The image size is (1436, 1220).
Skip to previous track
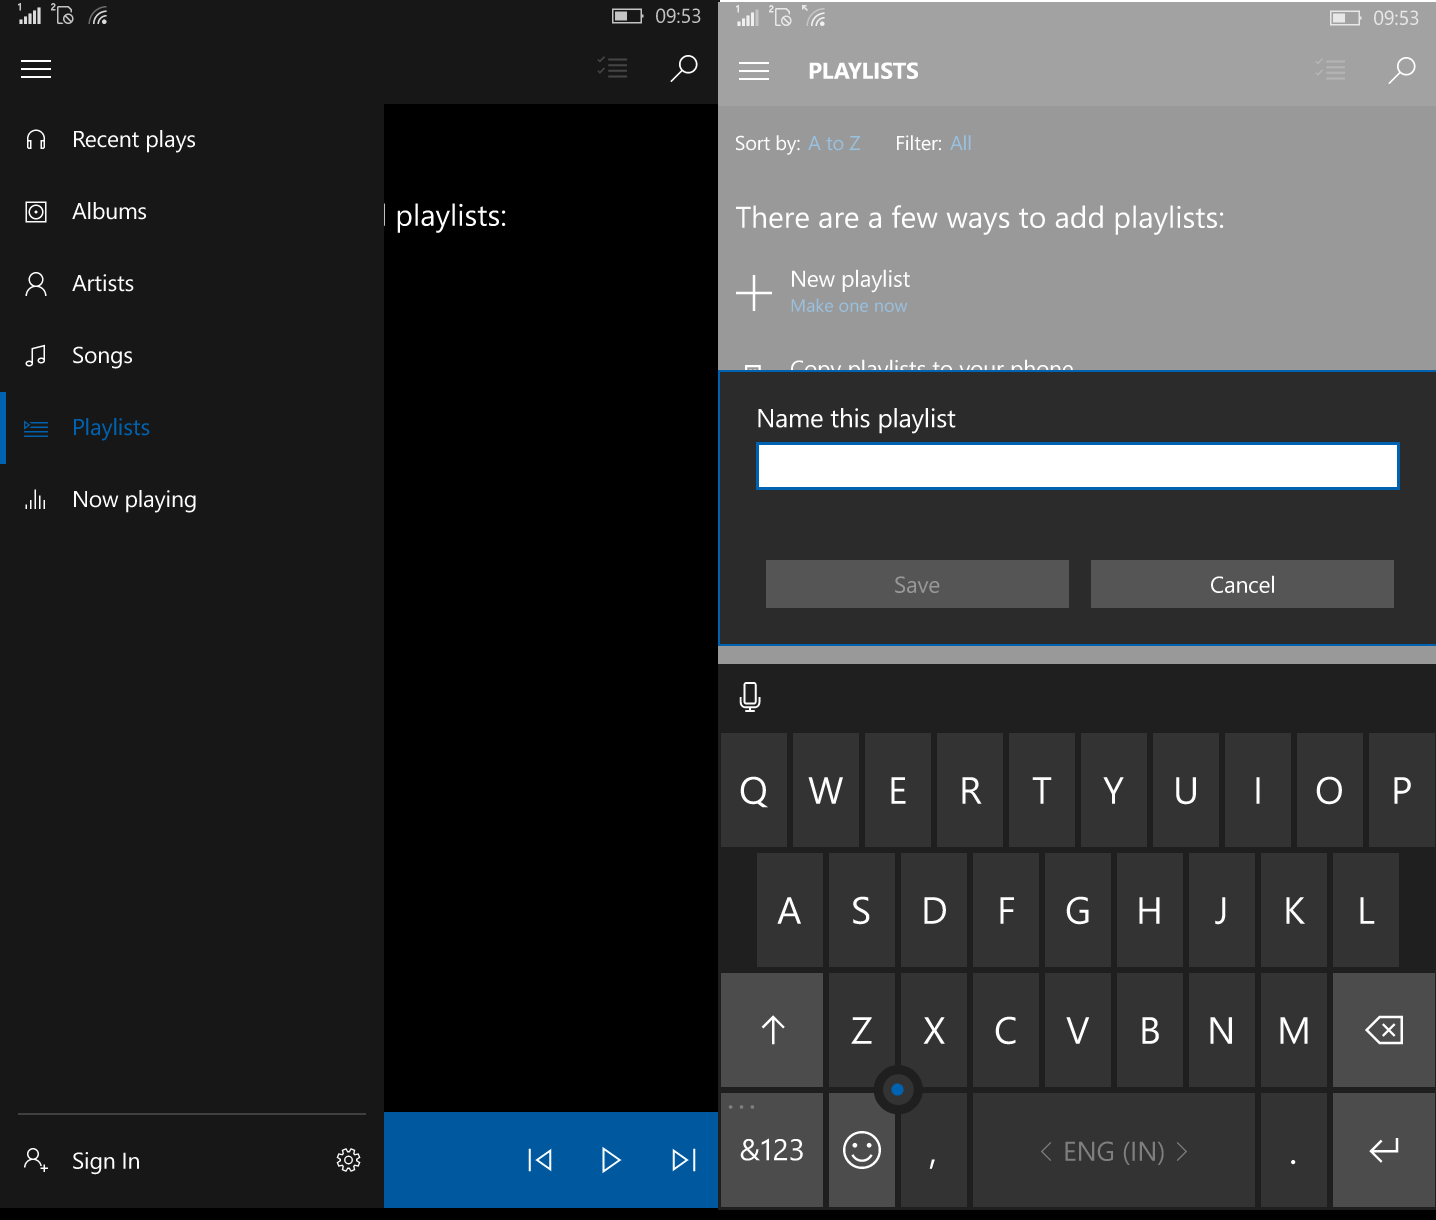click(540, 1160)
